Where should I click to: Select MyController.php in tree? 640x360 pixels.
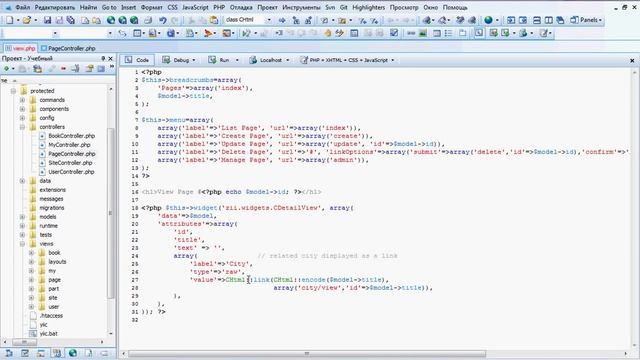pos(69,145)
